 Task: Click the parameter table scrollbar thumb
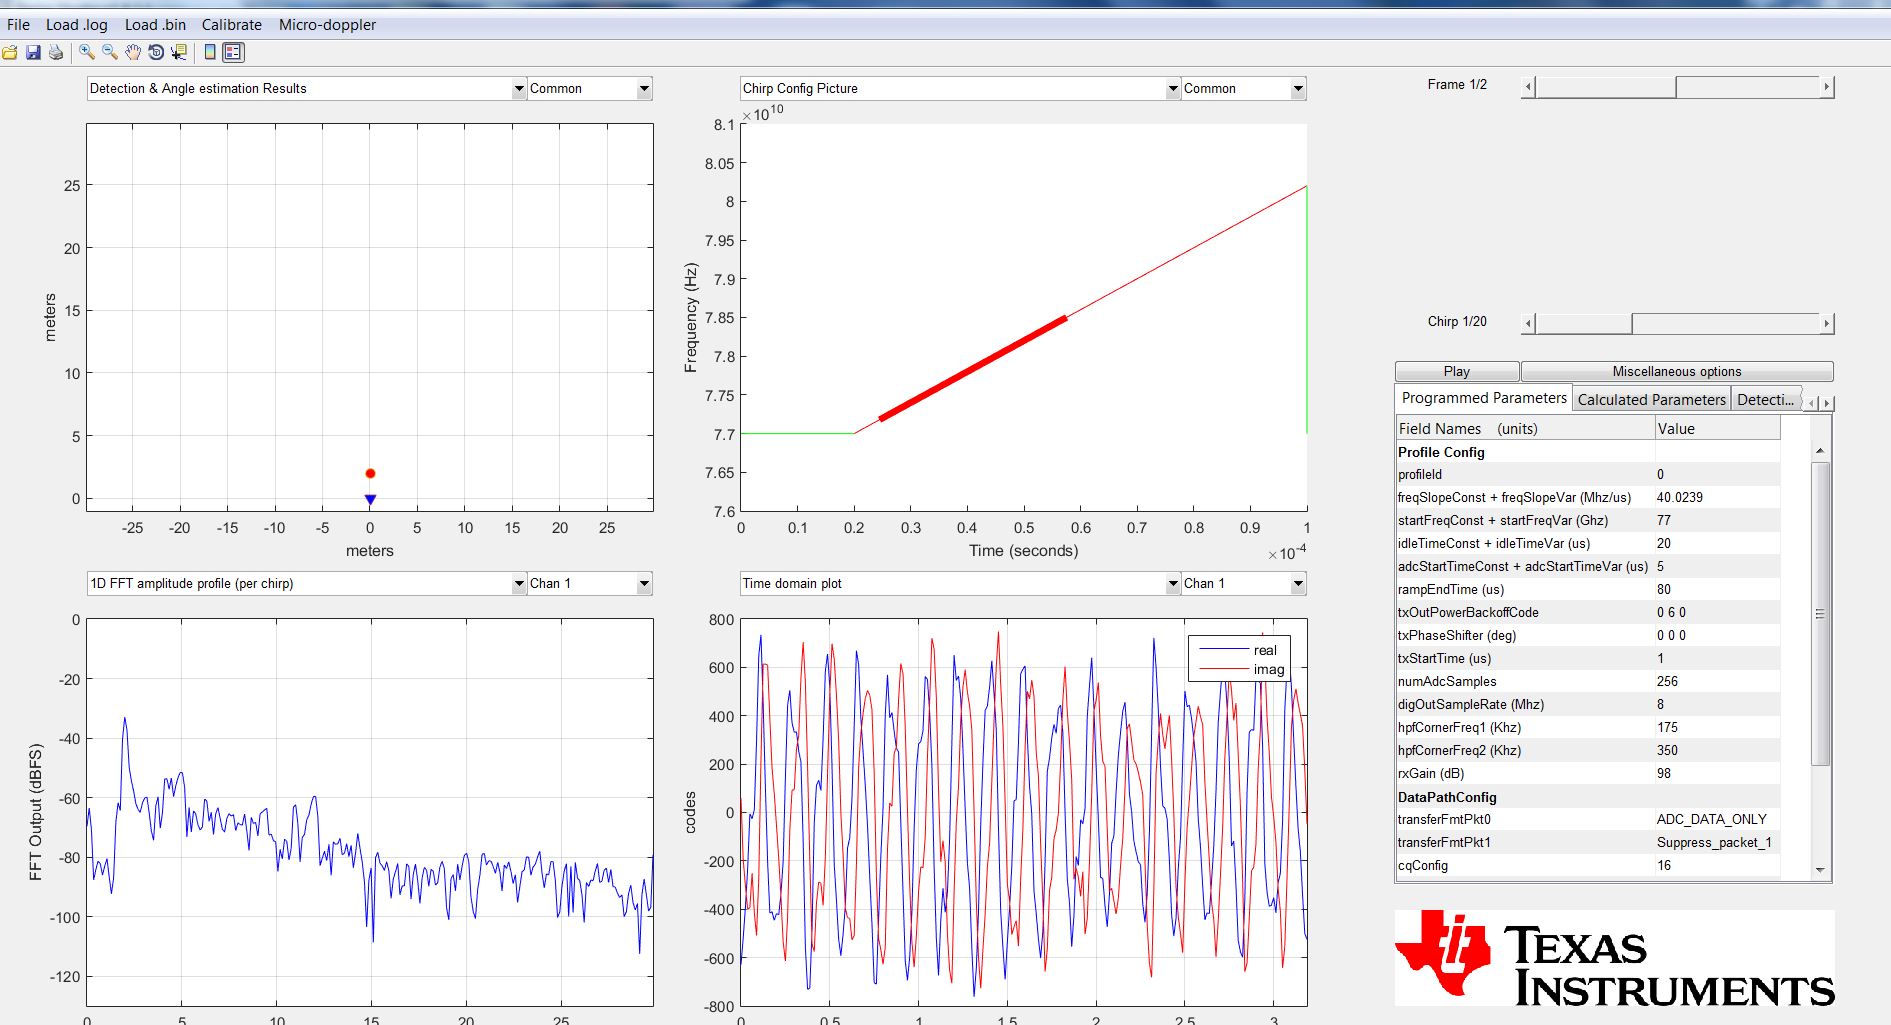[1820, 613]
